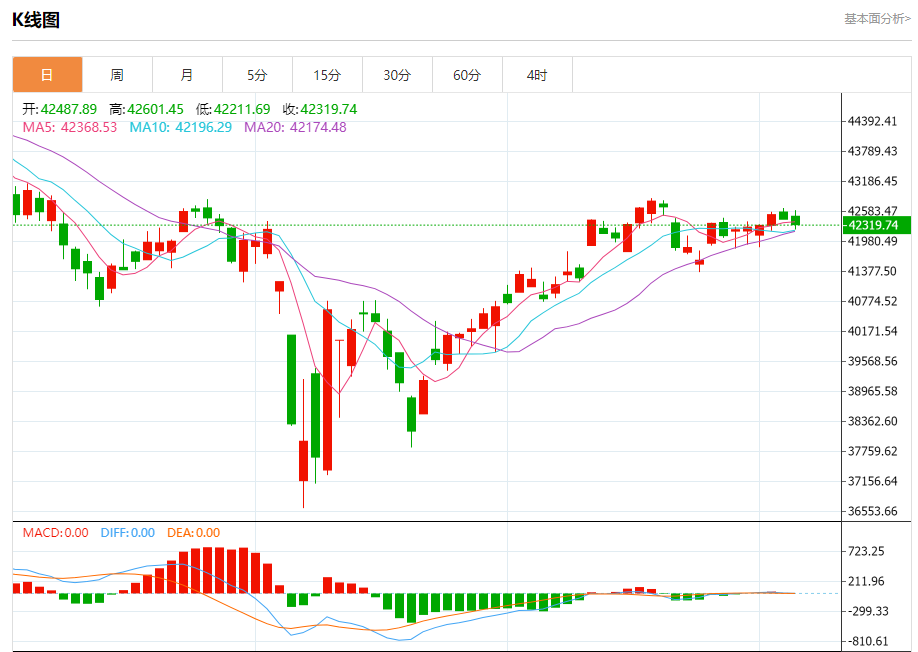Click the MA5: 42368.53 legend label
This screenshot has height=652, width=918.
pyautogui.click(x=70, y=127)
